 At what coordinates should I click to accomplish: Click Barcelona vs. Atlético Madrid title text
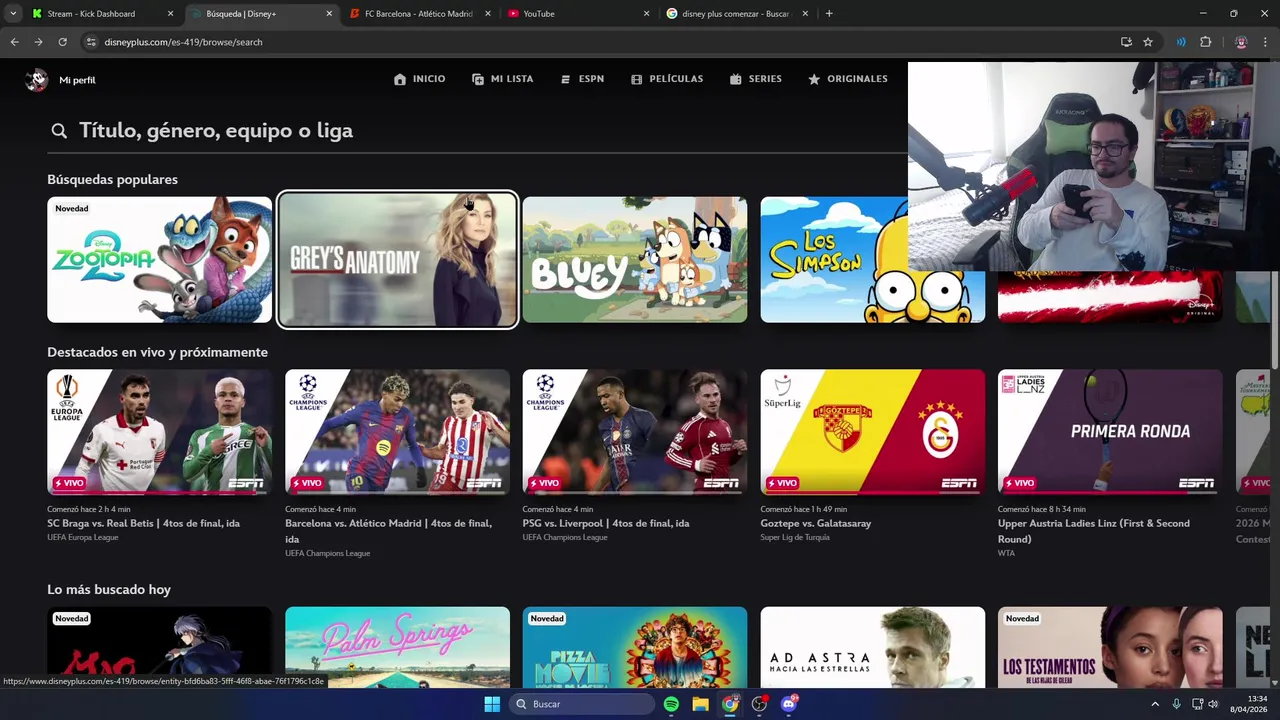click(x=388, y=531)
